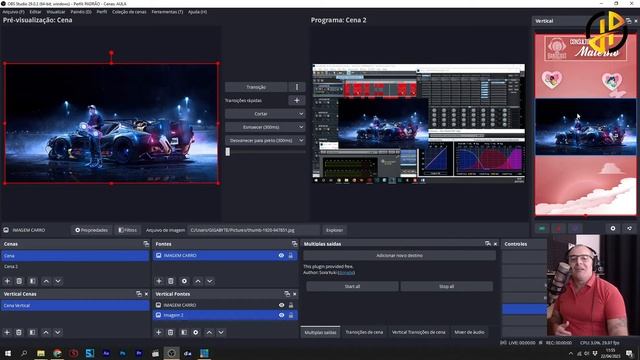Undock the Fontes panel
640x360 pixels.
coord(294,244)
